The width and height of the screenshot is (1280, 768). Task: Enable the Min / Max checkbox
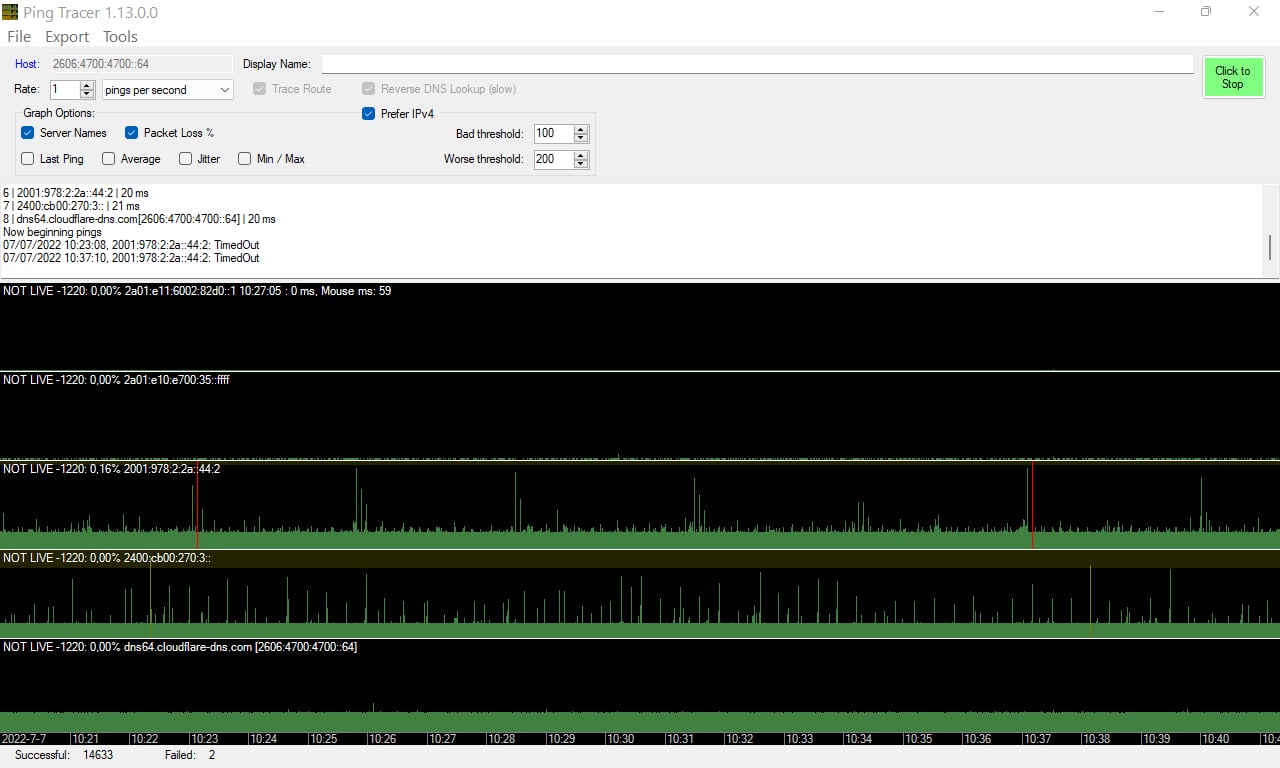(x=245, y=159)
